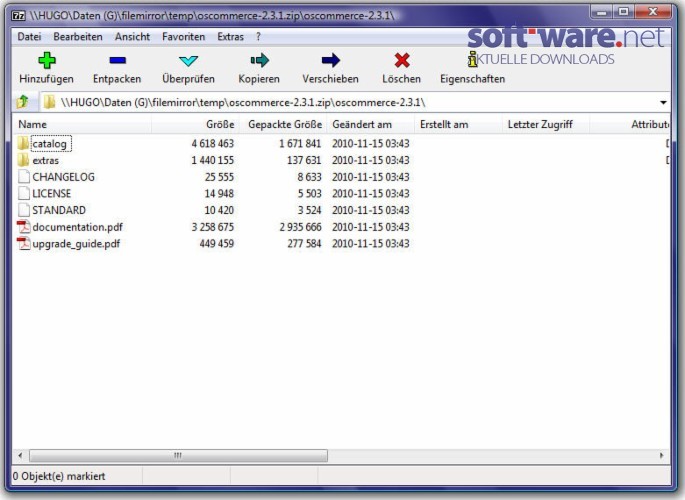Go up one folder level icon
The image size is (685, 500).
click(23, 102)
